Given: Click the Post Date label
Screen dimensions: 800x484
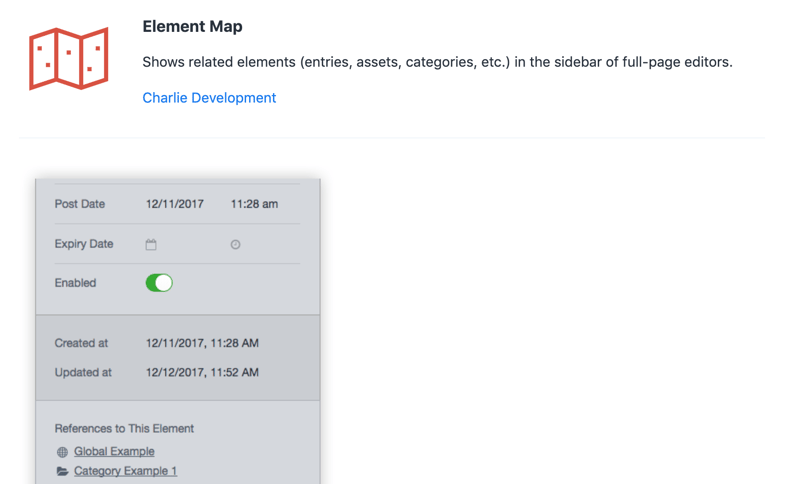Looking at the screenshot, I should (x=80, y=204).
